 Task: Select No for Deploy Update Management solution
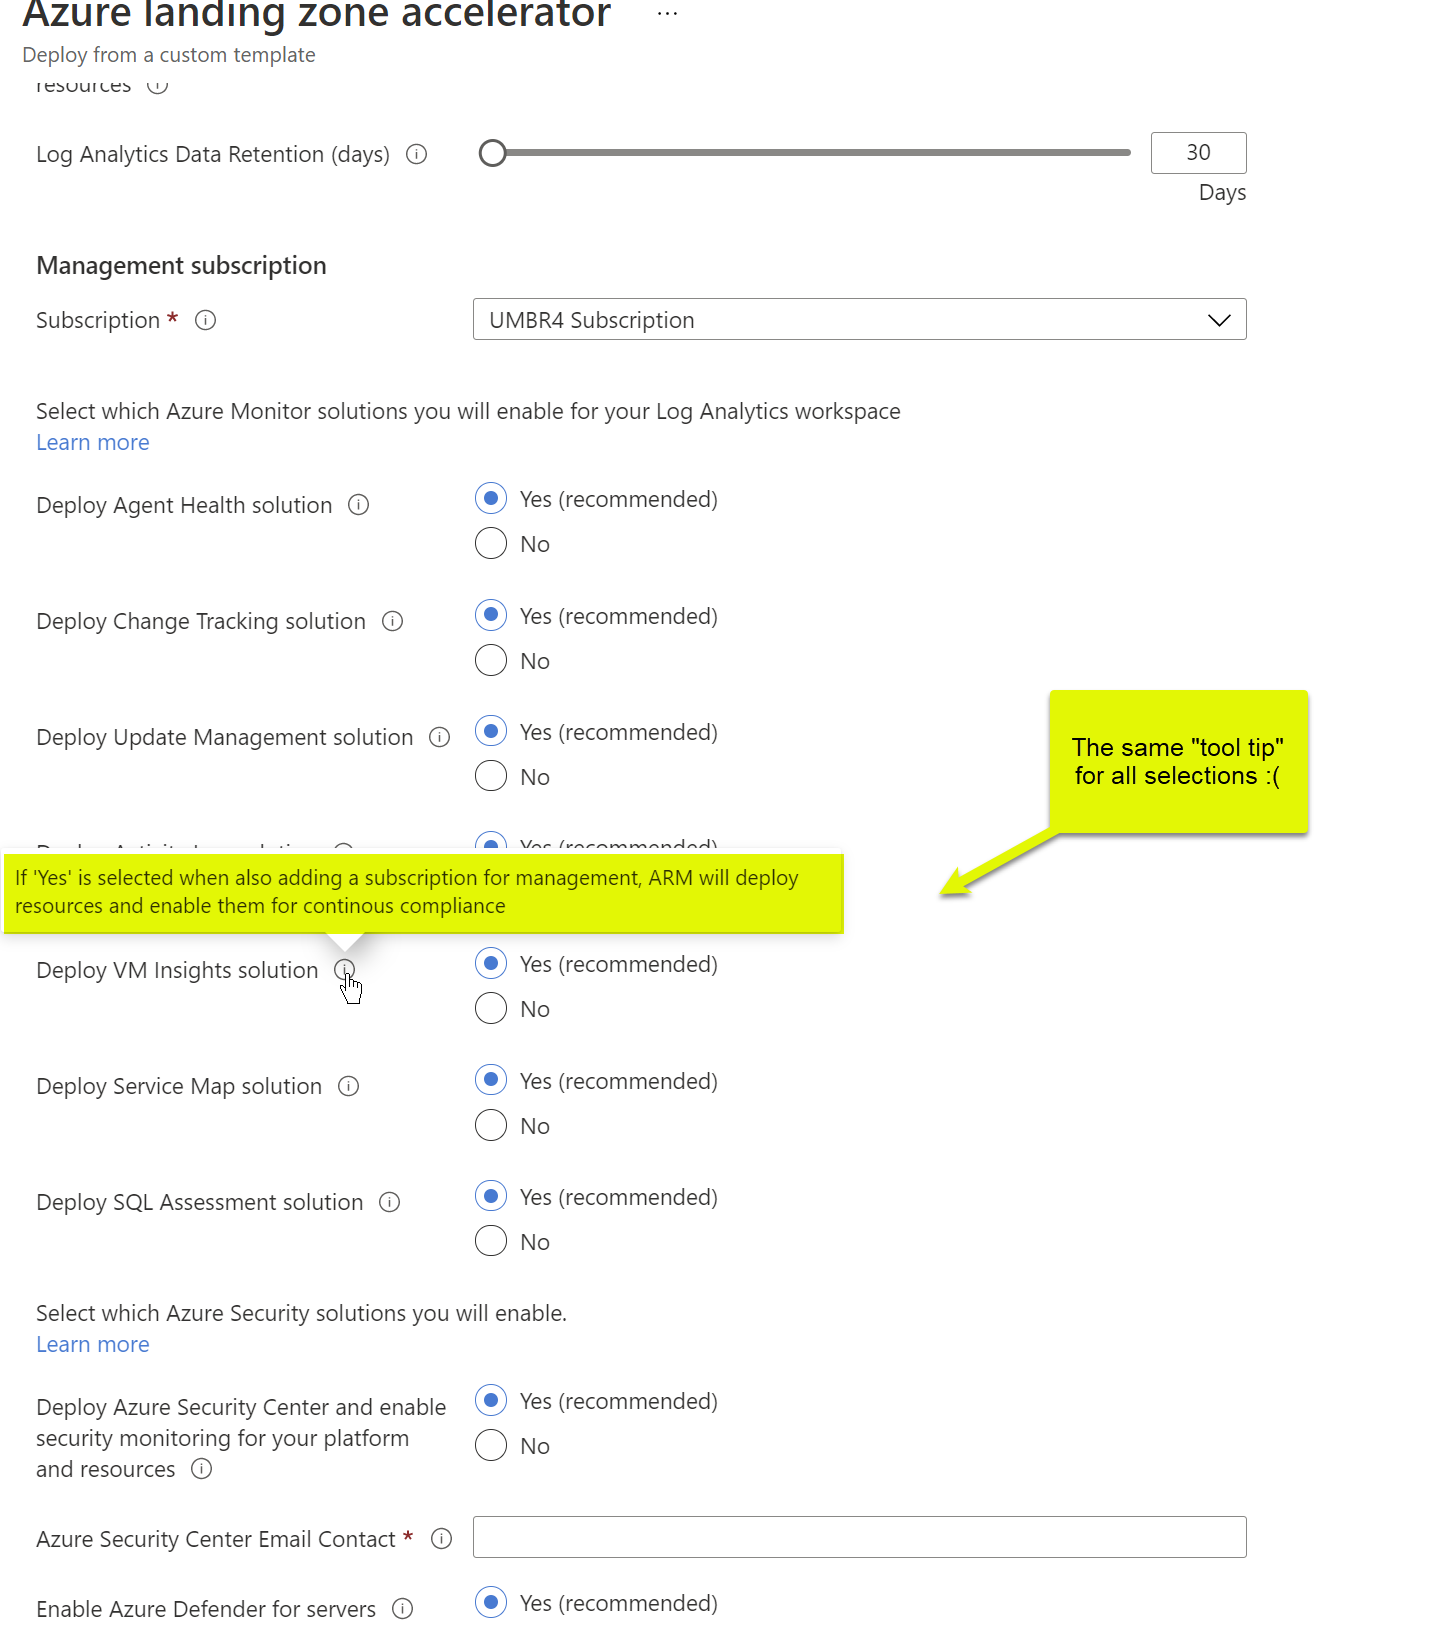point(491,776)
